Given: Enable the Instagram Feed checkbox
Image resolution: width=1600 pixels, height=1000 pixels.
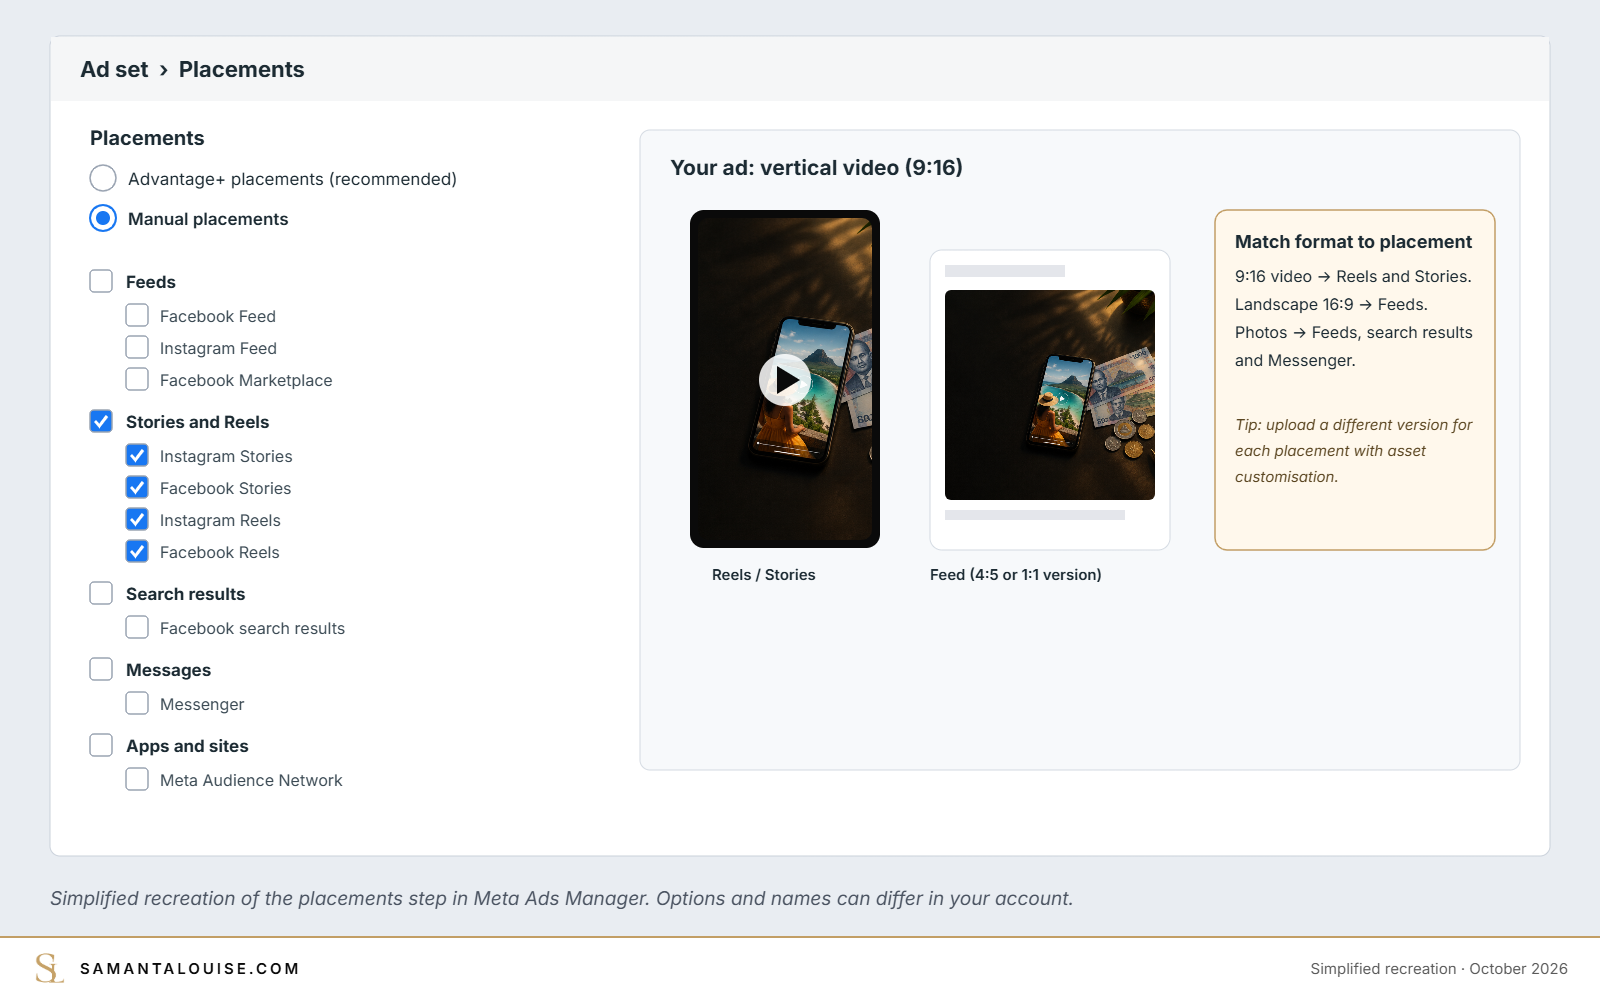Looking at the screenshot, I should 137,347.
